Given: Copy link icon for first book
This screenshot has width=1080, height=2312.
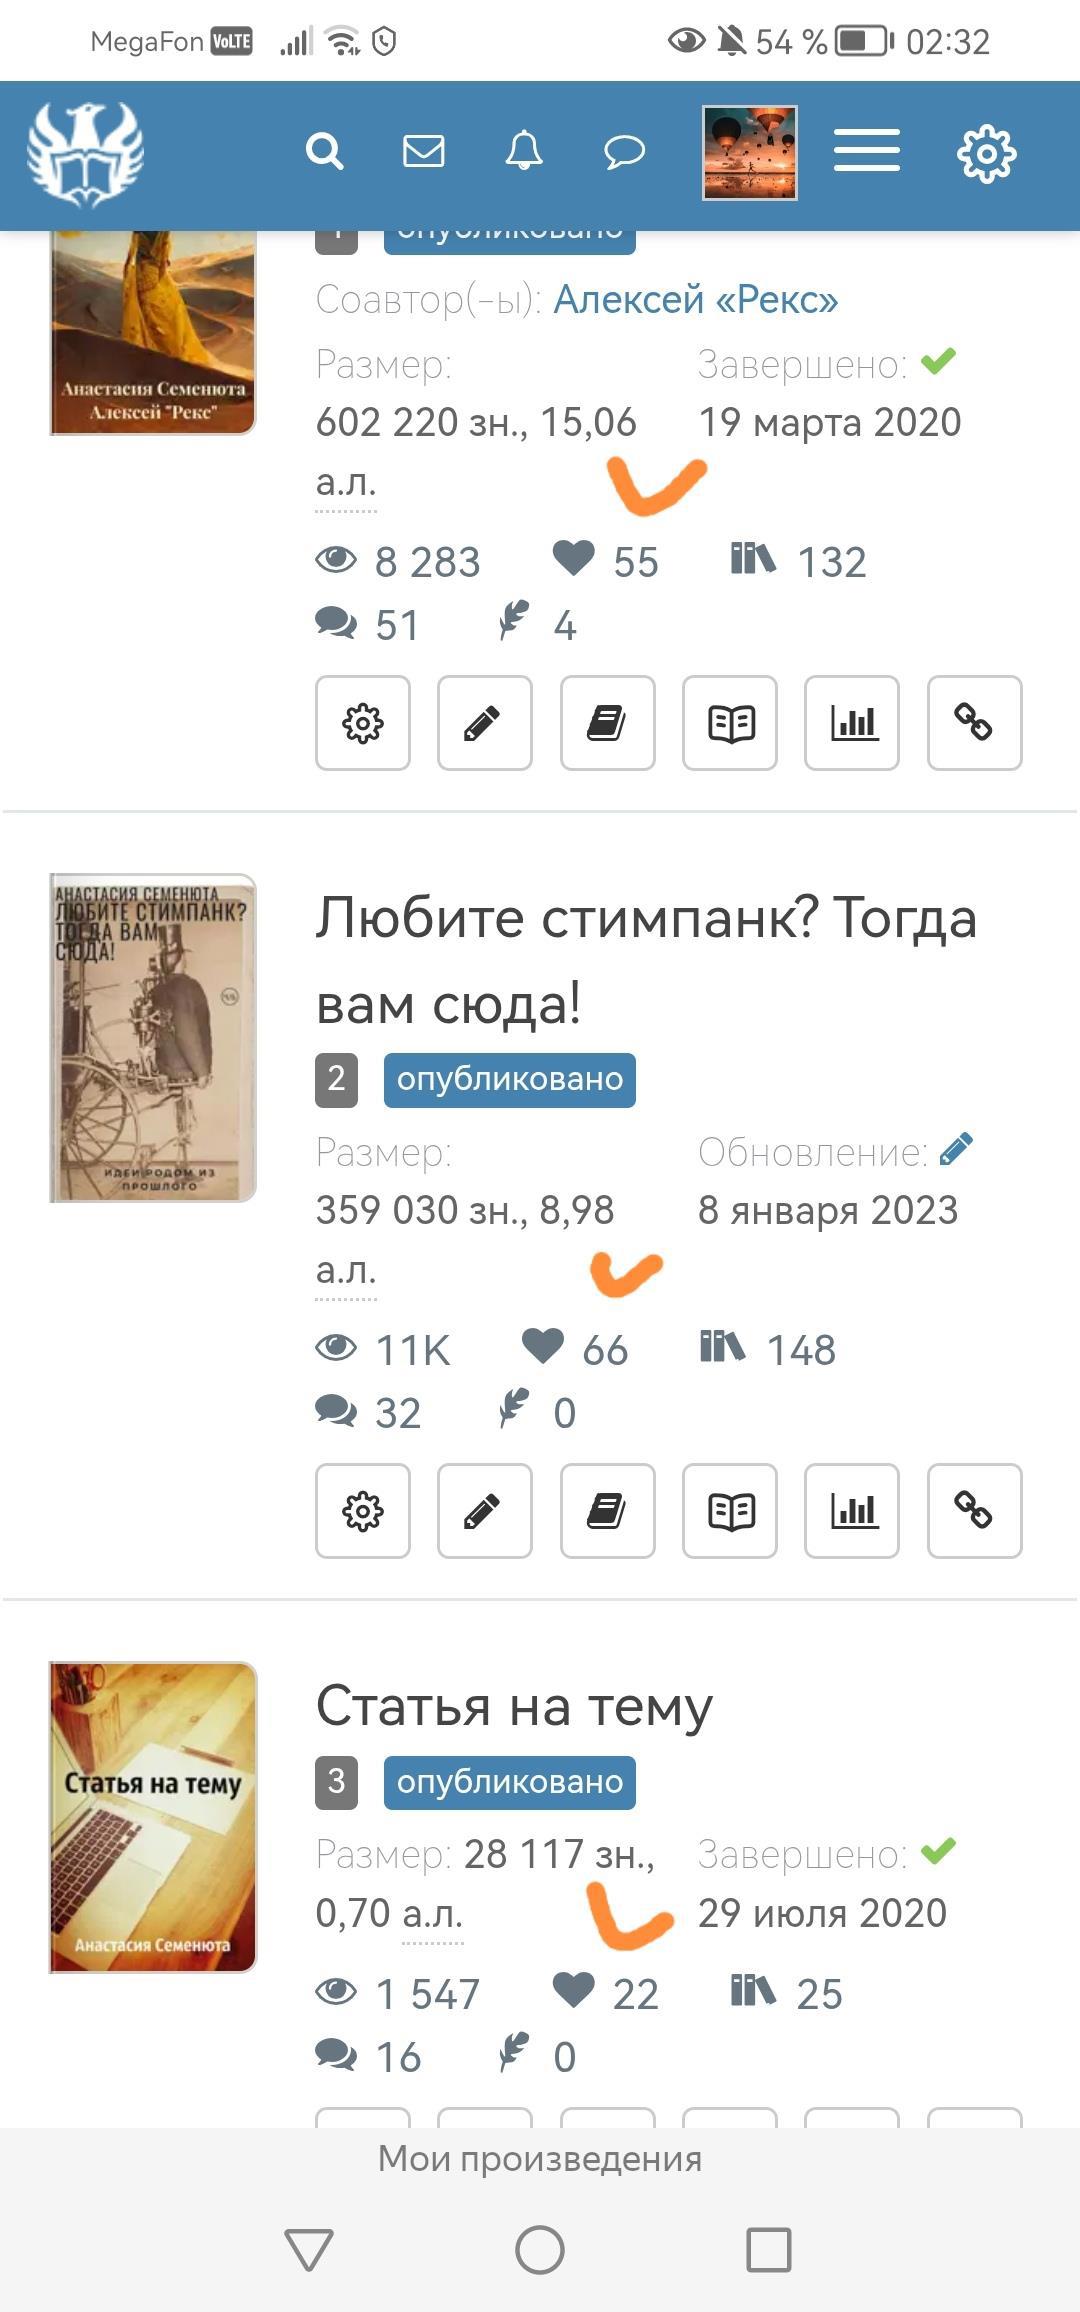Looking at the screenshot, I should point(975,723).
